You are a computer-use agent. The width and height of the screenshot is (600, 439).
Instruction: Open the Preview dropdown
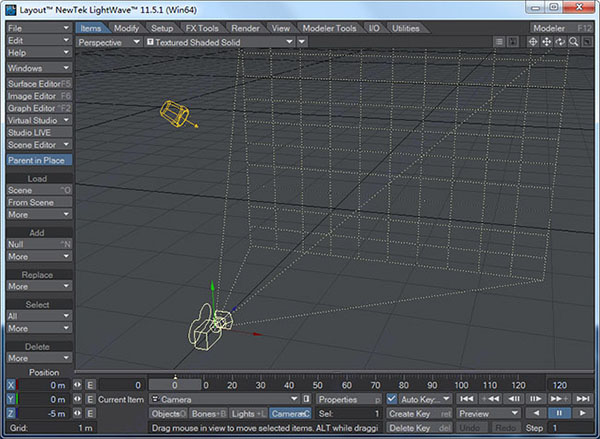(x=489, y=413)
